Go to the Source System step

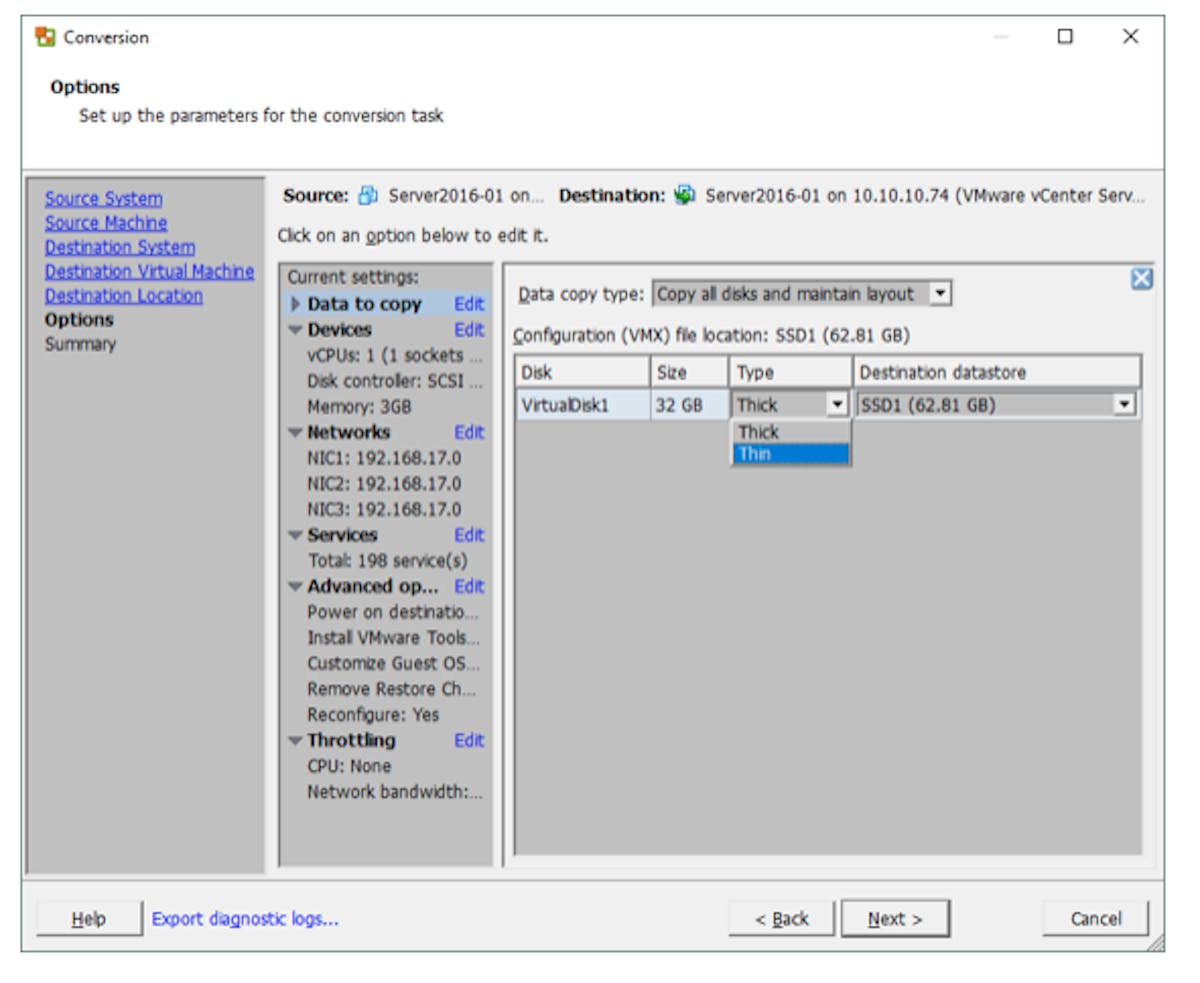(103, 199)
